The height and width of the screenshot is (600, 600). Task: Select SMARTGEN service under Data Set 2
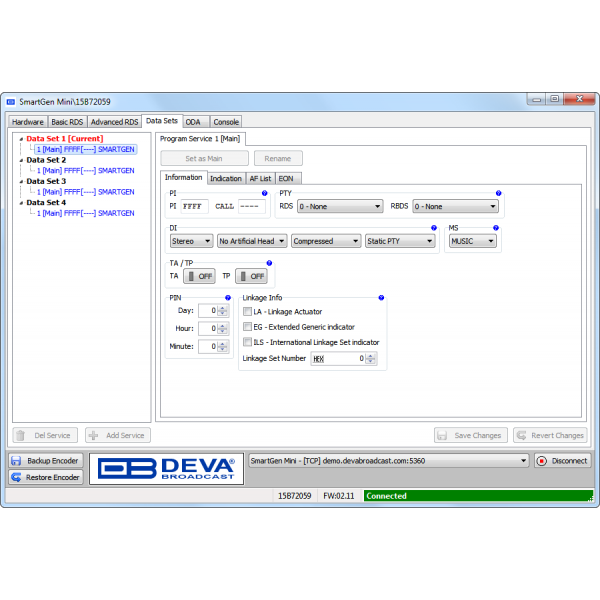[x=86, y=171]
